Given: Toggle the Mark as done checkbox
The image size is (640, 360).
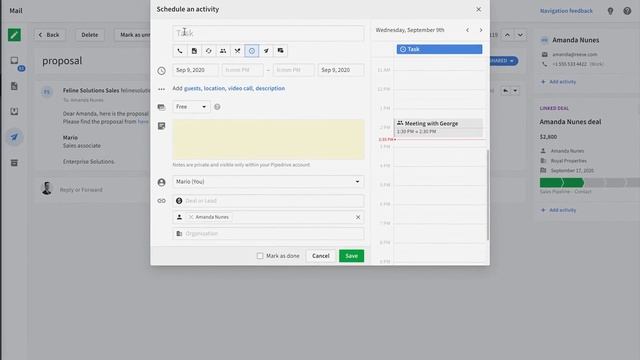Looking at the screenshot, I should [x=260, y=256].
